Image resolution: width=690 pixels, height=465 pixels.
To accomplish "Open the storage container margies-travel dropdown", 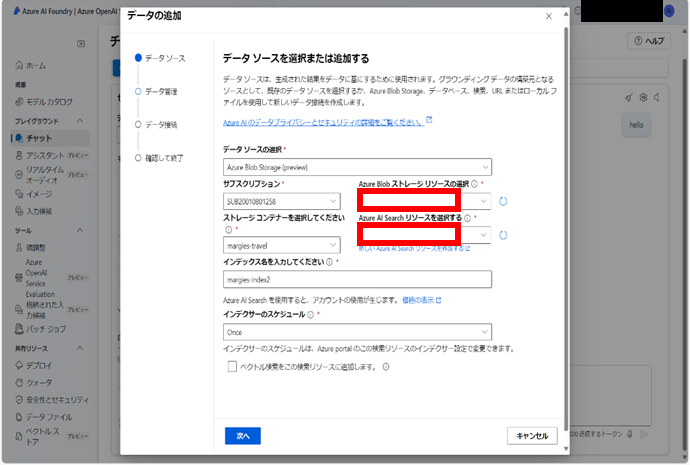I will [282, 245].
